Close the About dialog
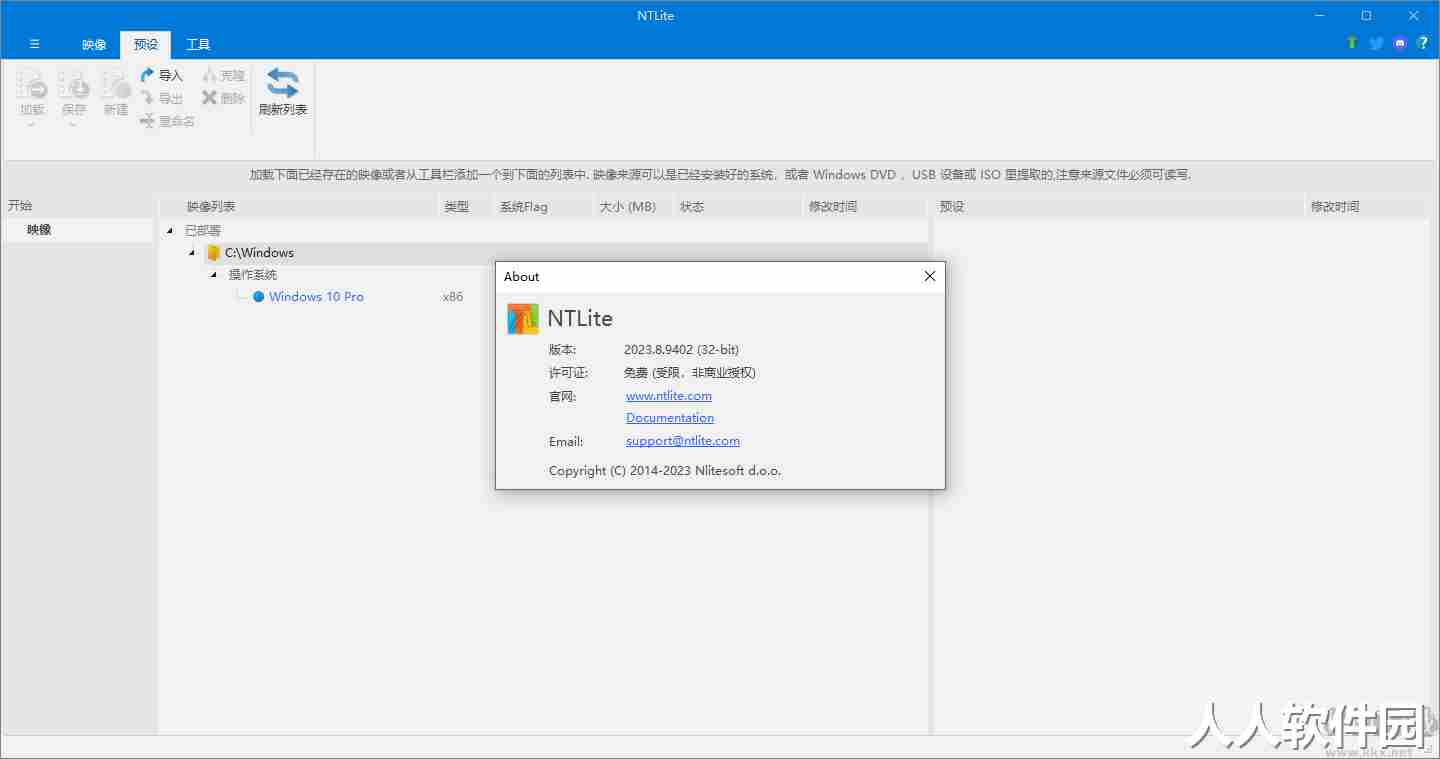Viewport: 1440px width, 759px height. click(x=930, y=277)
